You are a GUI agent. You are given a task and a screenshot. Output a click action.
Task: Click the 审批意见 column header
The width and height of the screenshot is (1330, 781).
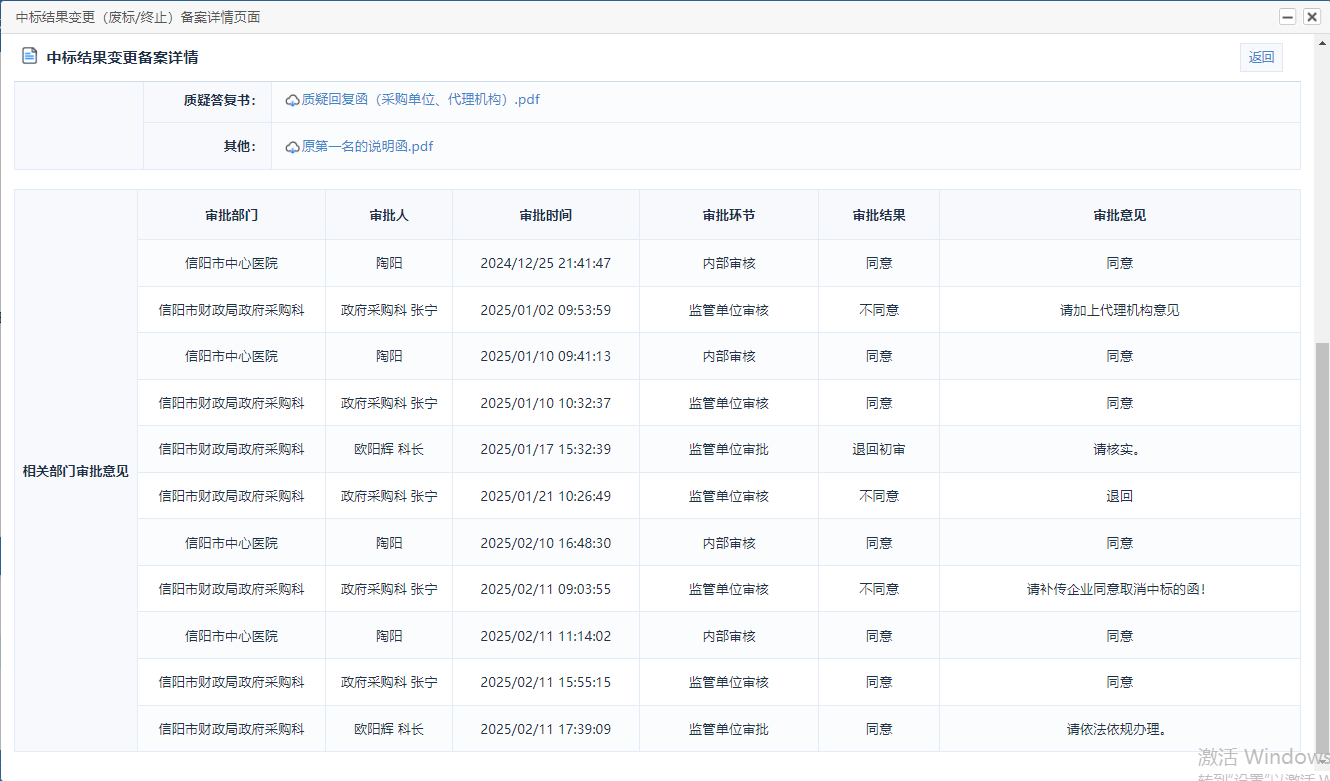click(x=1120, y=215)
